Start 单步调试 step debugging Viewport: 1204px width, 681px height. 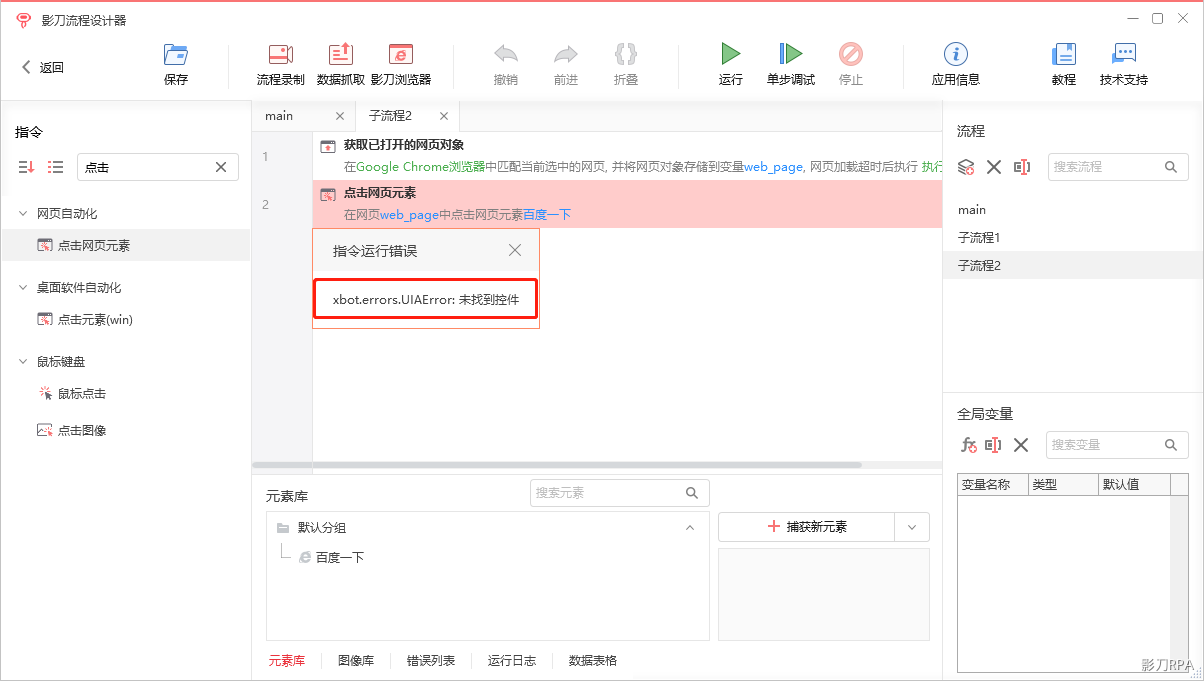point(791,55)
